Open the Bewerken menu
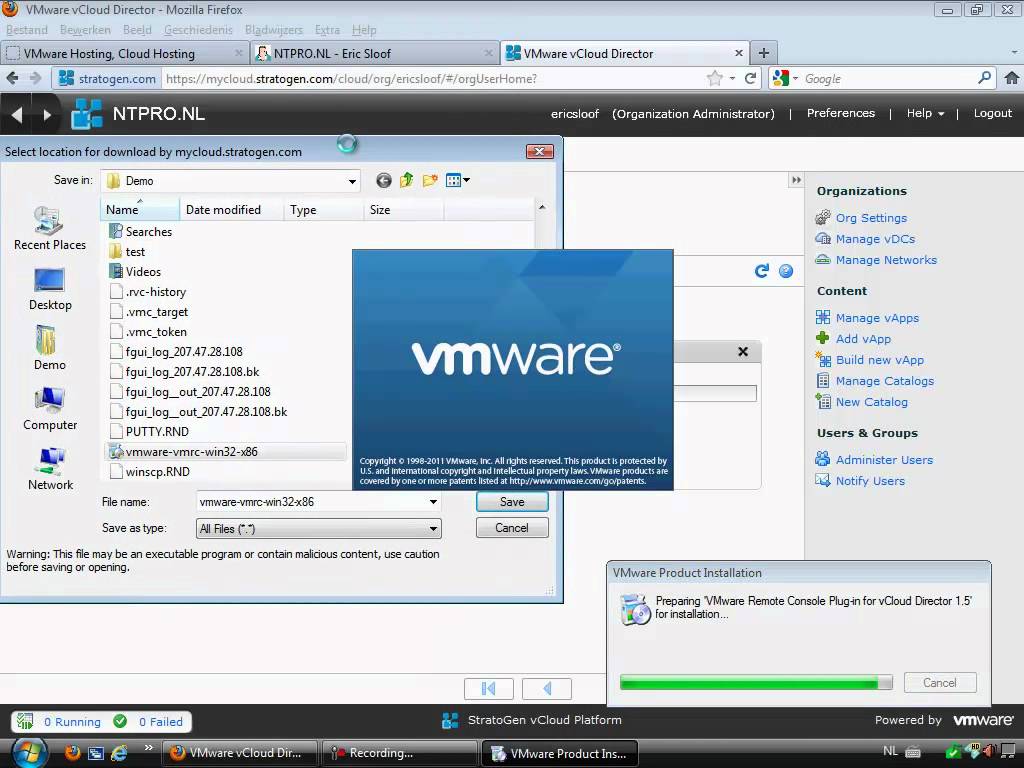 (x=85, y=30)
